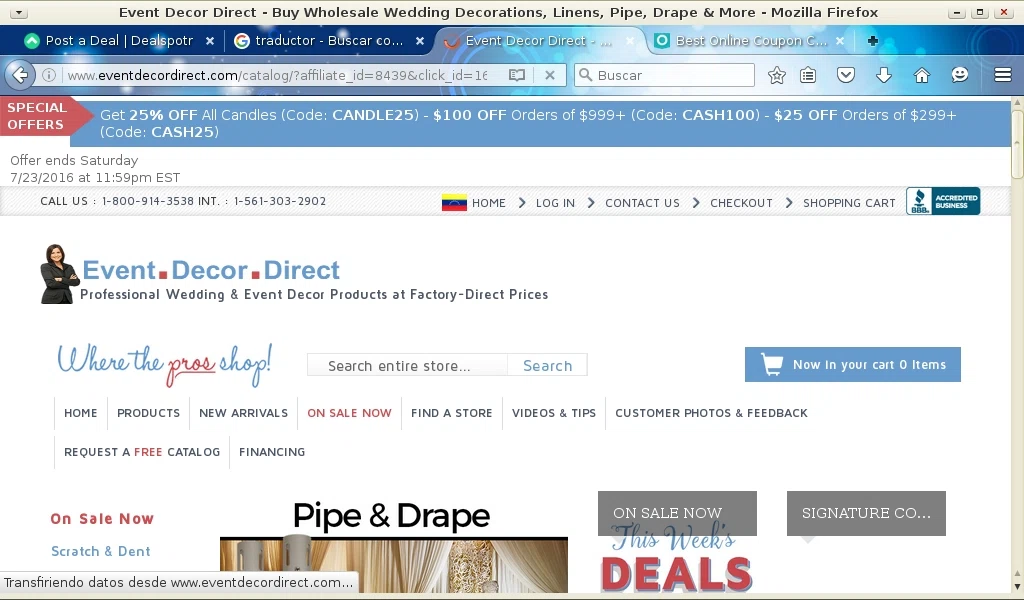Click the shopping cart icon in cart button
This screenshot has height=600, width=1024.
point(771,364)
